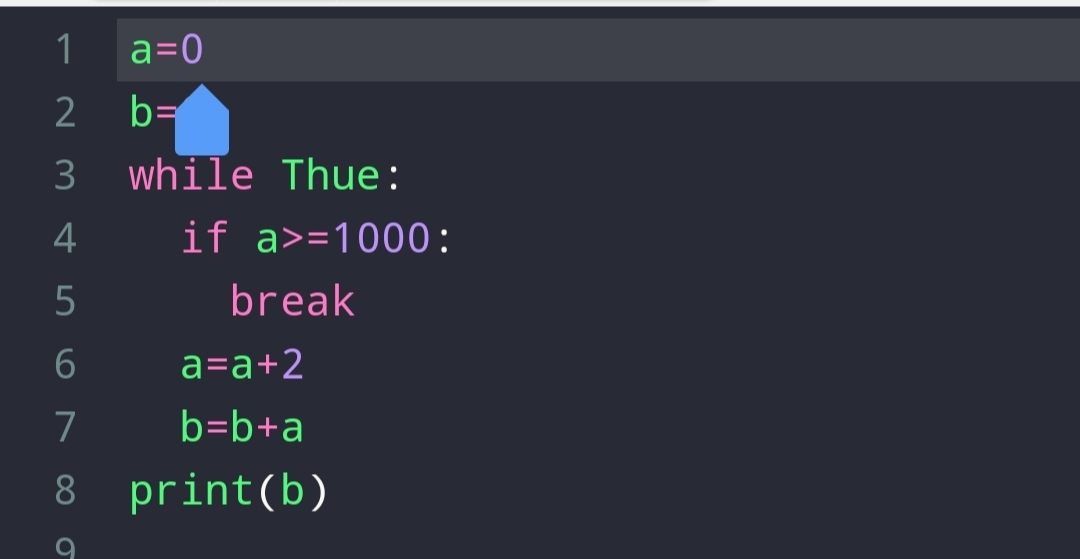Place cursor on the 'break' statement
The width and height of the screenshot is (1080, 559).
(293, 301)
